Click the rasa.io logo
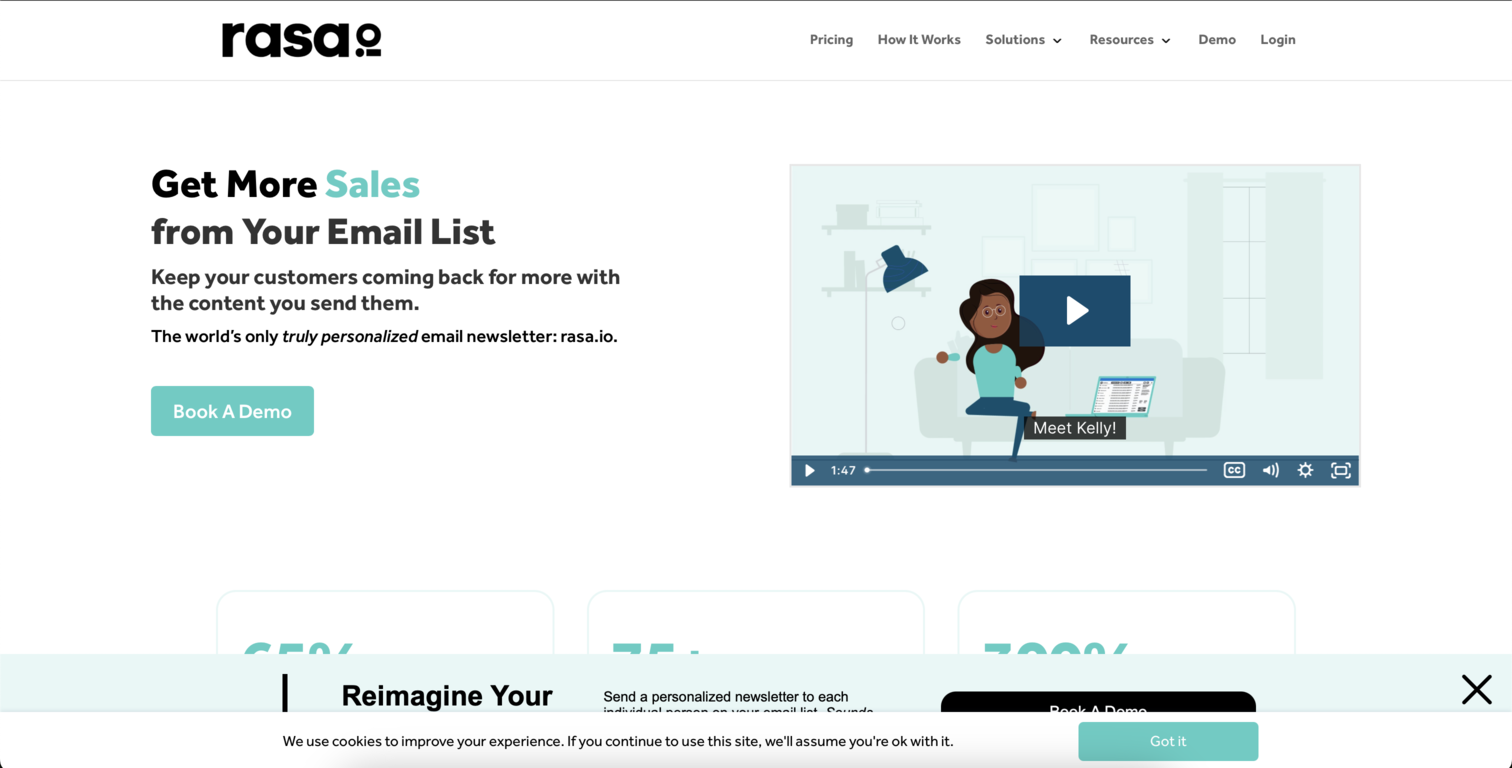Viewport: 1512px width, 768px height. [301, 40]
